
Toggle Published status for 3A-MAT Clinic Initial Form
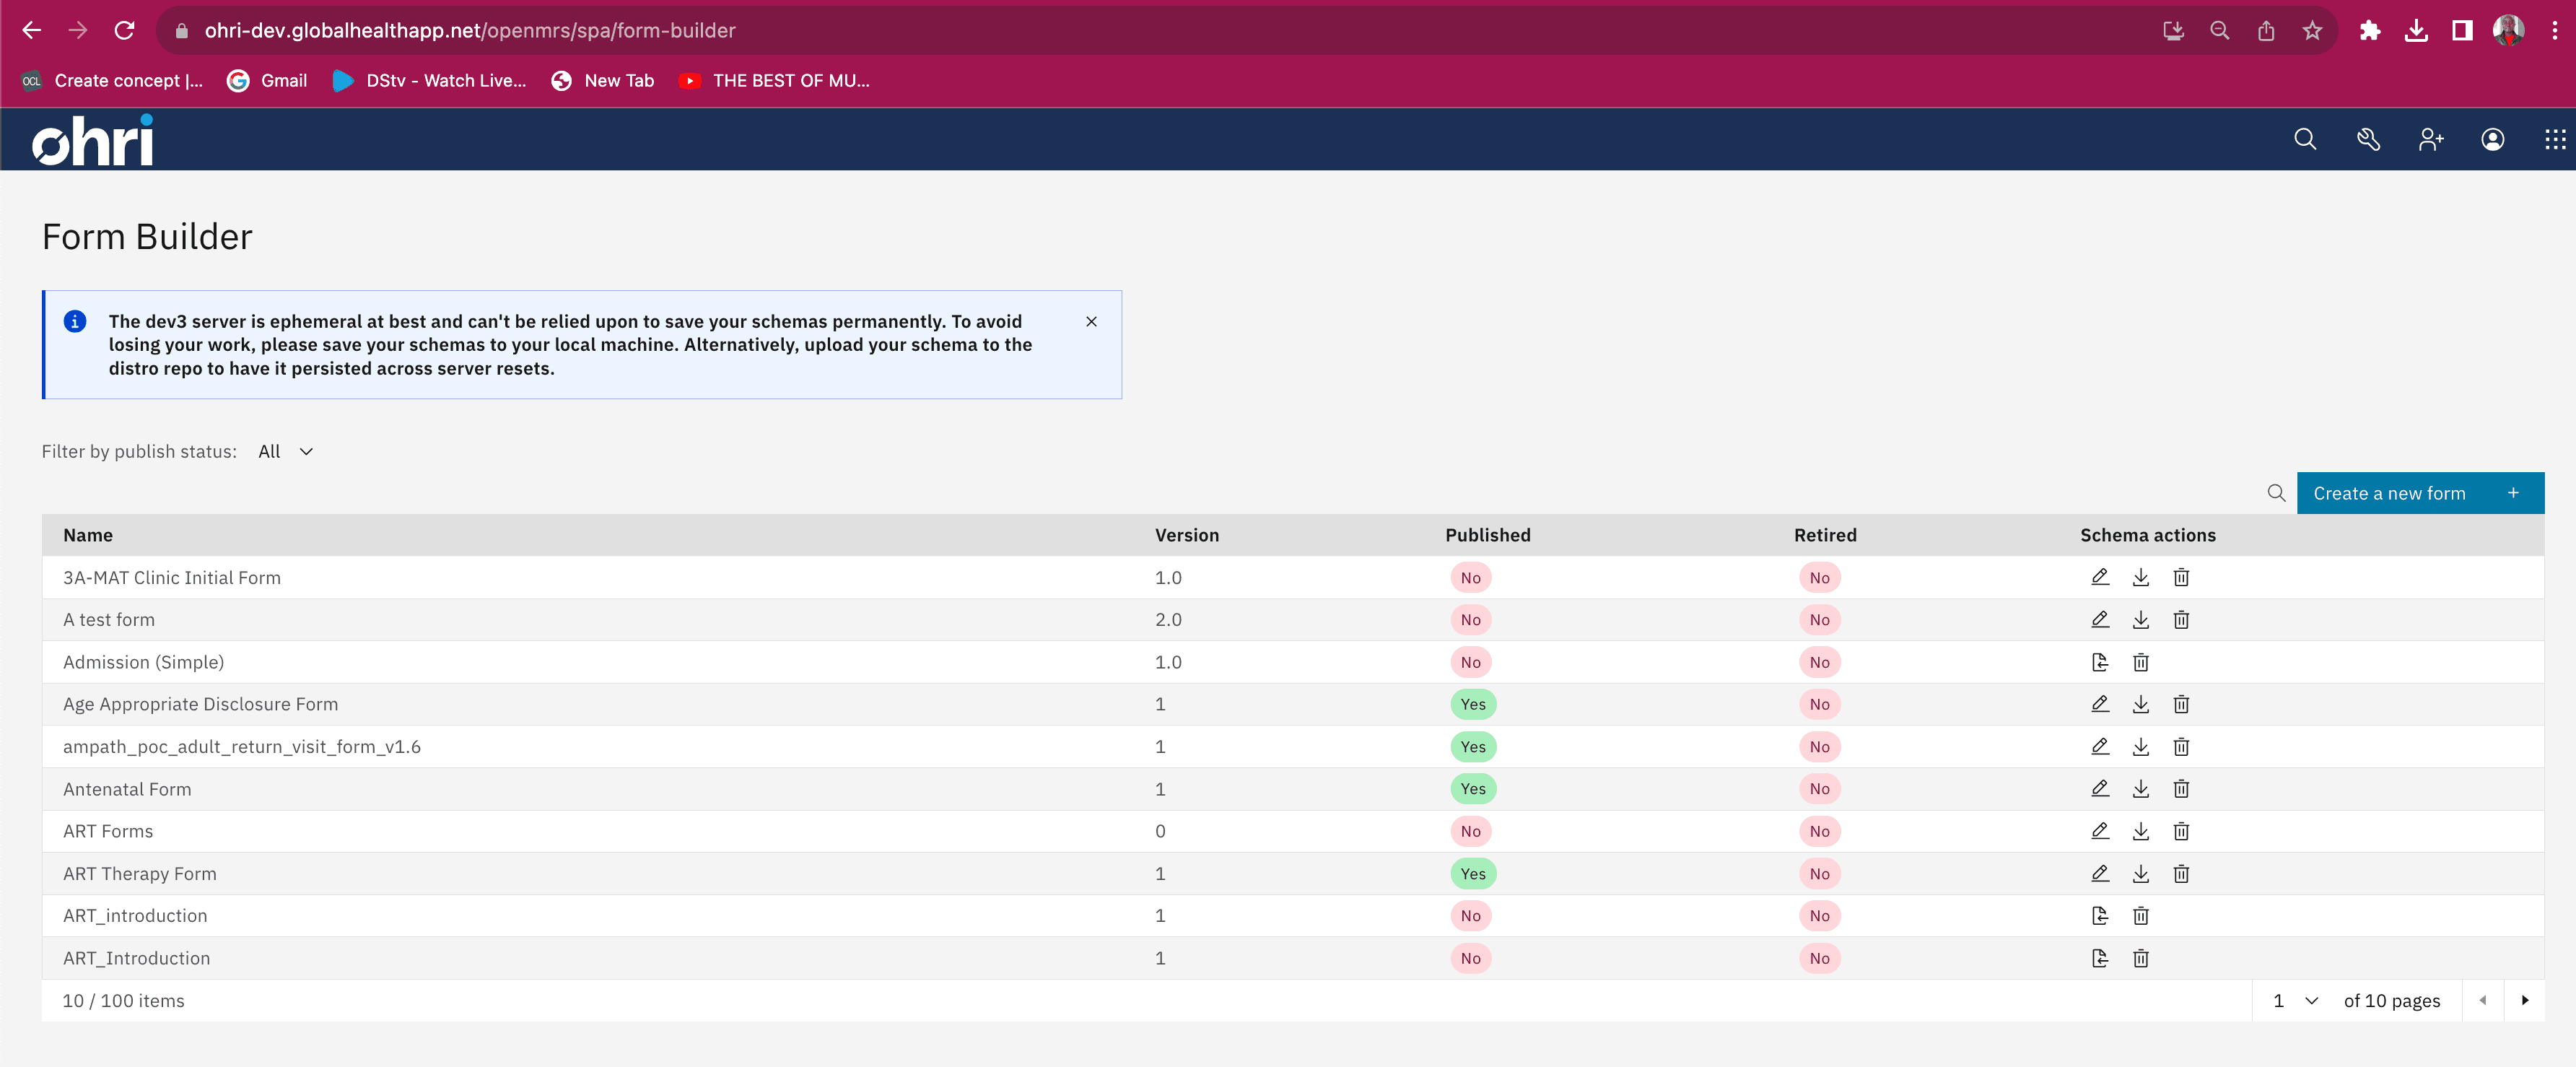coord(1470,577)
